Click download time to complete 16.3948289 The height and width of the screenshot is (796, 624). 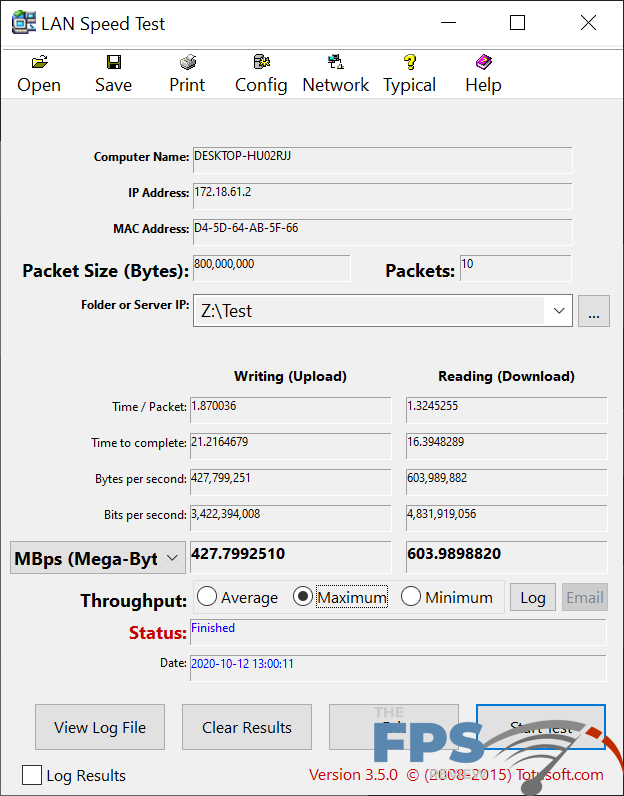coord(506,446)
